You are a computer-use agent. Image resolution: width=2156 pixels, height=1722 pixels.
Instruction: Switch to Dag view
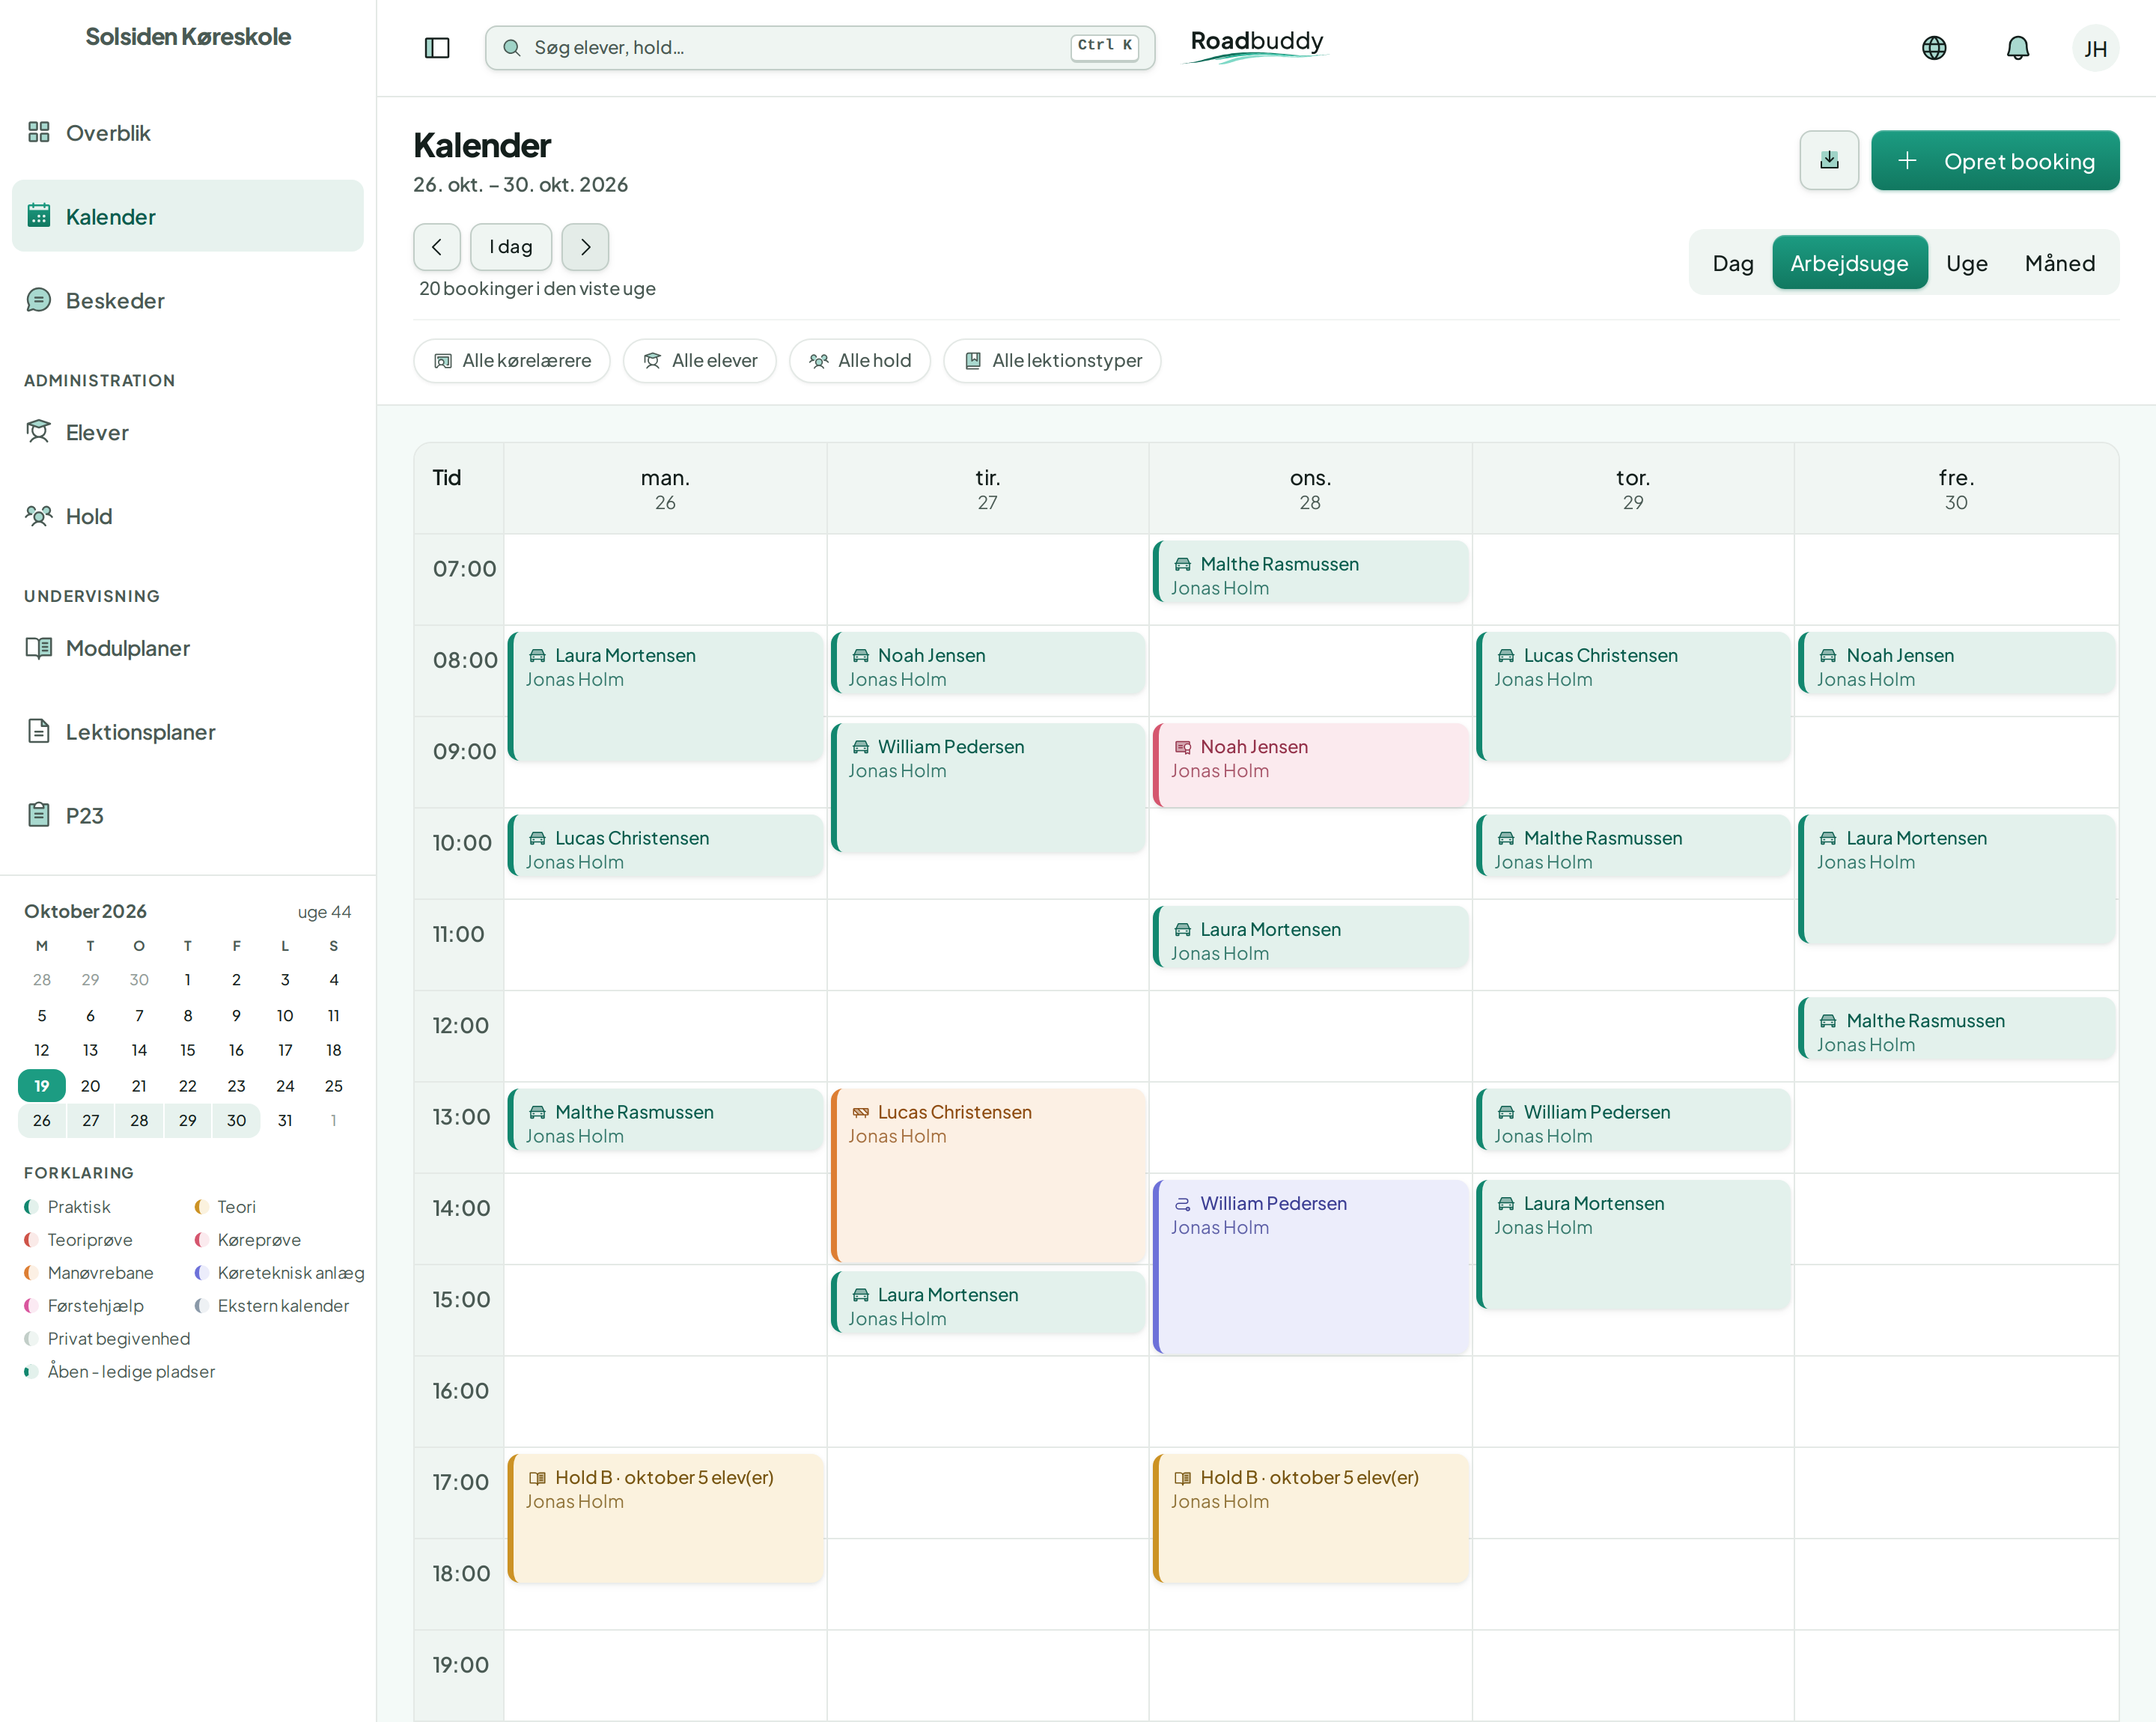click(x=1733, y=263)
